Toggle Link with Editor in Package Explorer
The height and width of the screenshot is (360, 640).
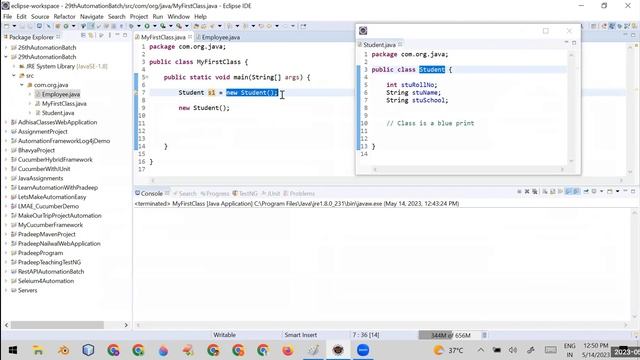tap(91, 36)
